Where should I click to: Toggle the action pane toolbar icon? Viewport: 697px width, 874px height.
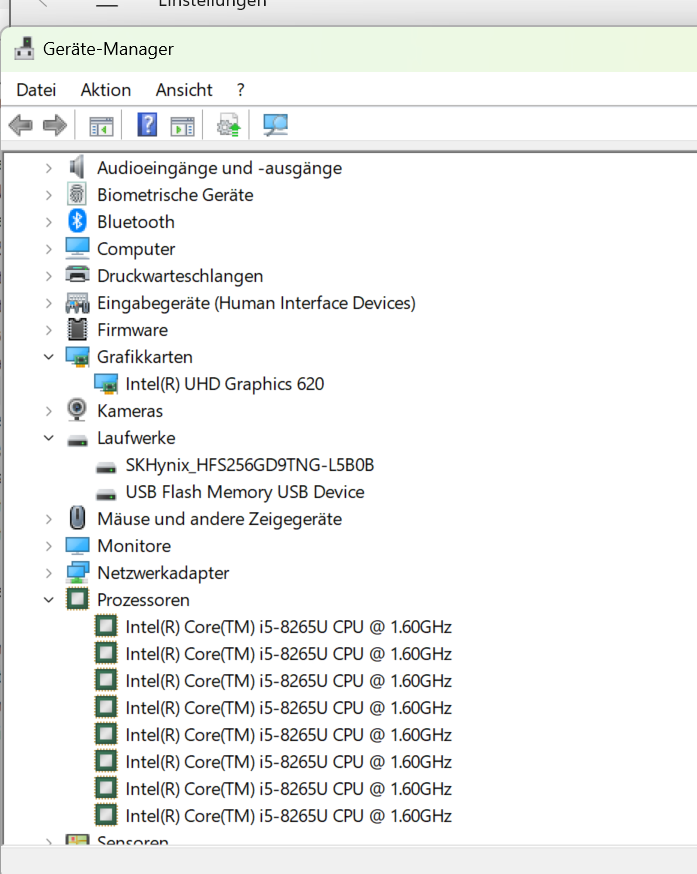coord(182,126)
